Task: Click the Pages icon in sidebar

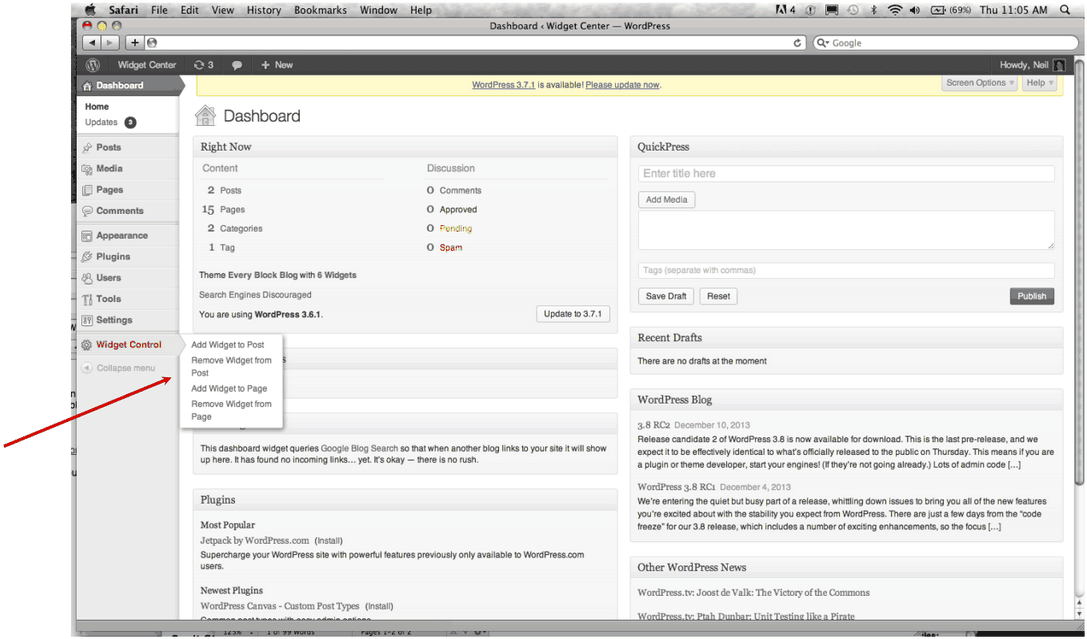Action: tap(87, 190)
